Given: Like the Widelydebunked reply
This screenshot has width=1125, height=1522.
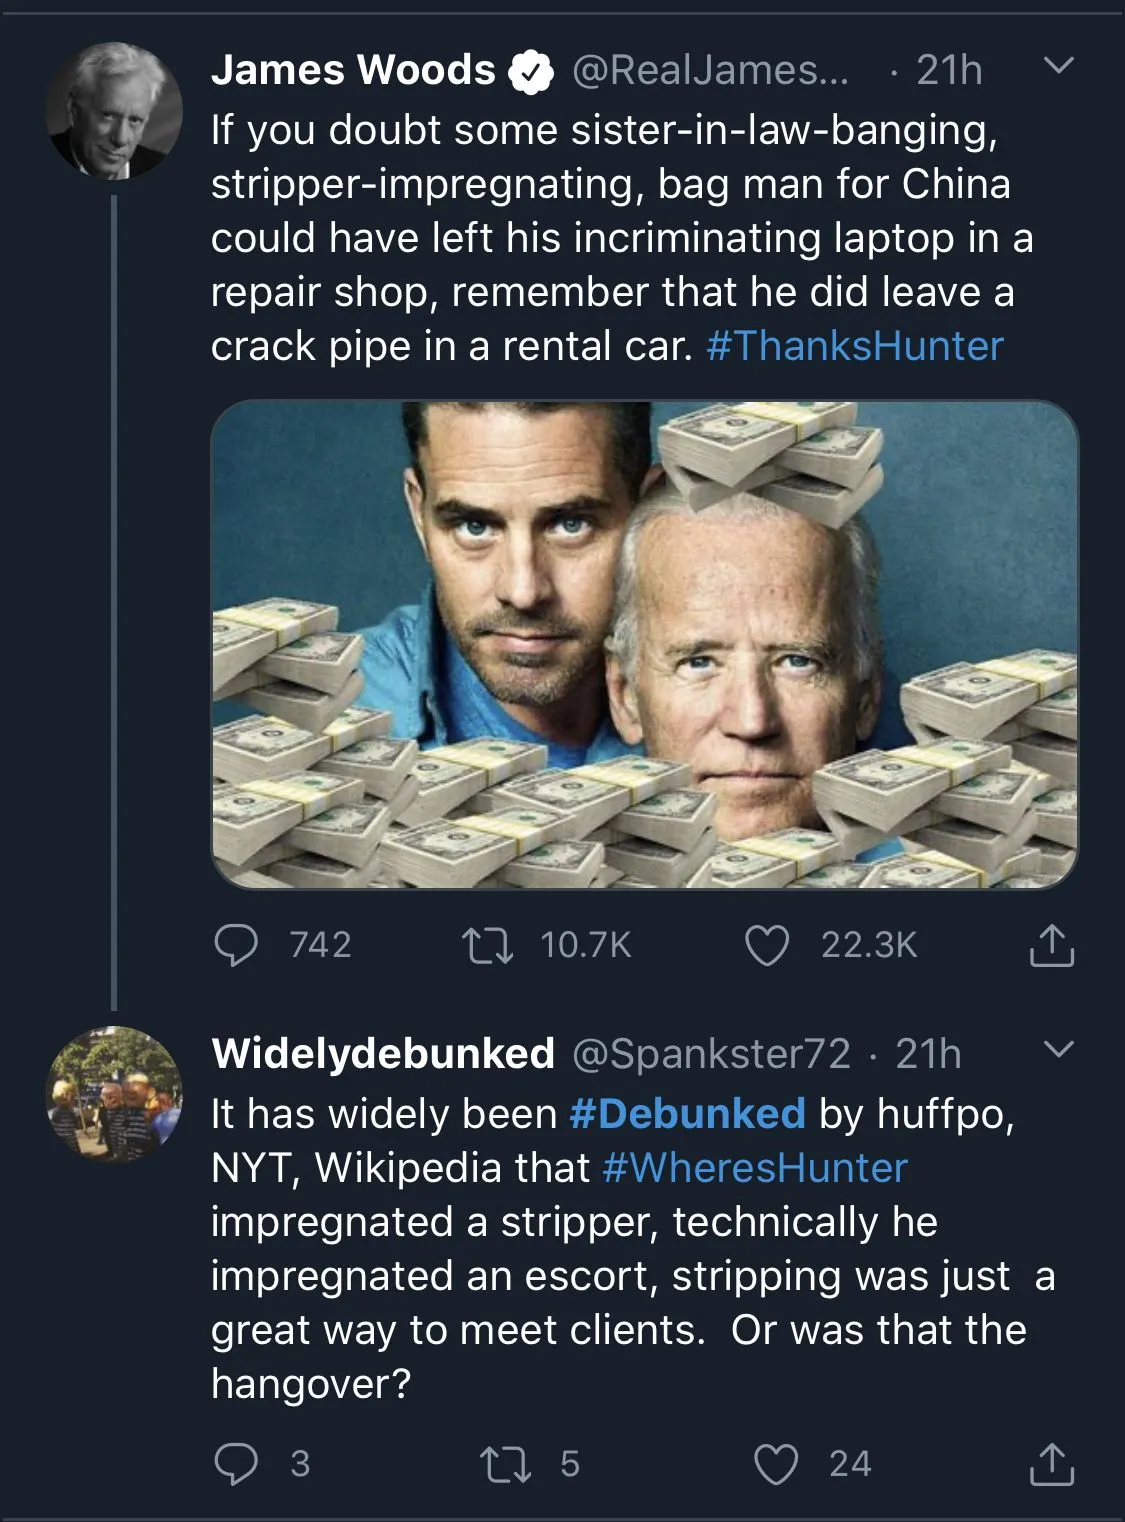Looking at the screenshot, I should (775, 1464).
